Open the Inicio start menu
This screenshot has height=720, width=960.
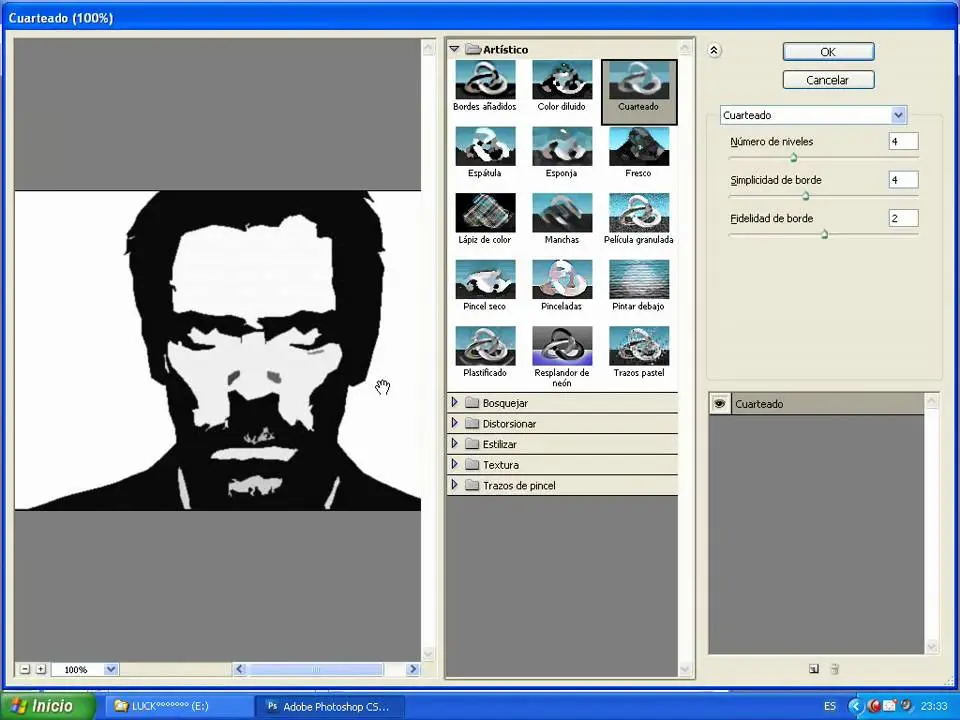(x=47, y=706)
